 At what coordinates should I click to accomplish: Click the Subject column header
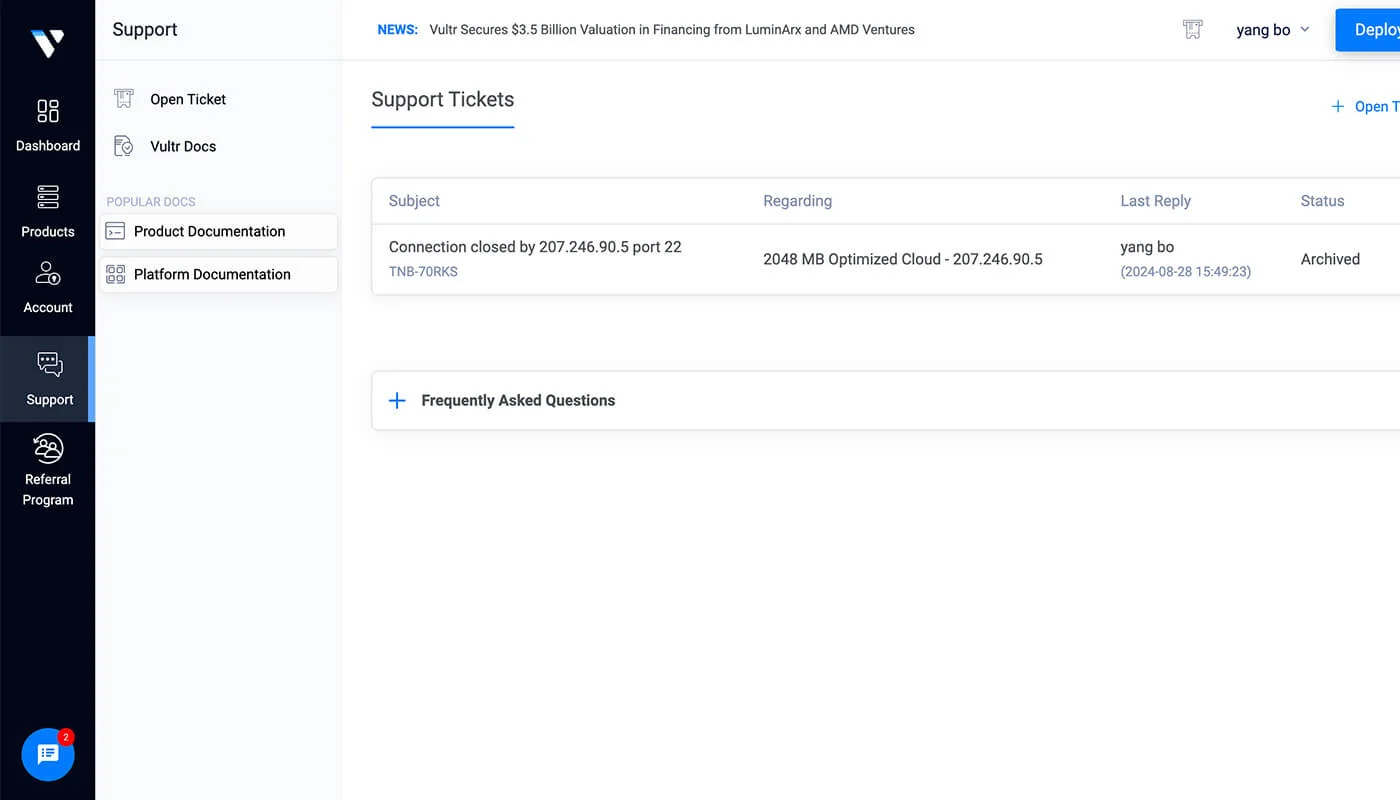point(414,201)
